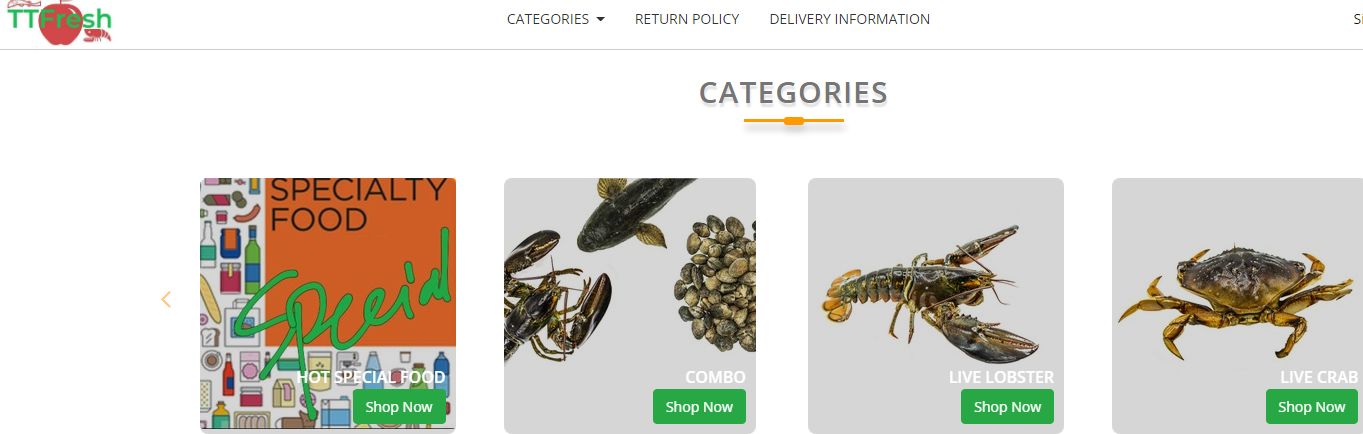This screenshot has height=434, width=1363.
Task: Go to the previous carousel slide arrow
Action: tap(166, 299)
